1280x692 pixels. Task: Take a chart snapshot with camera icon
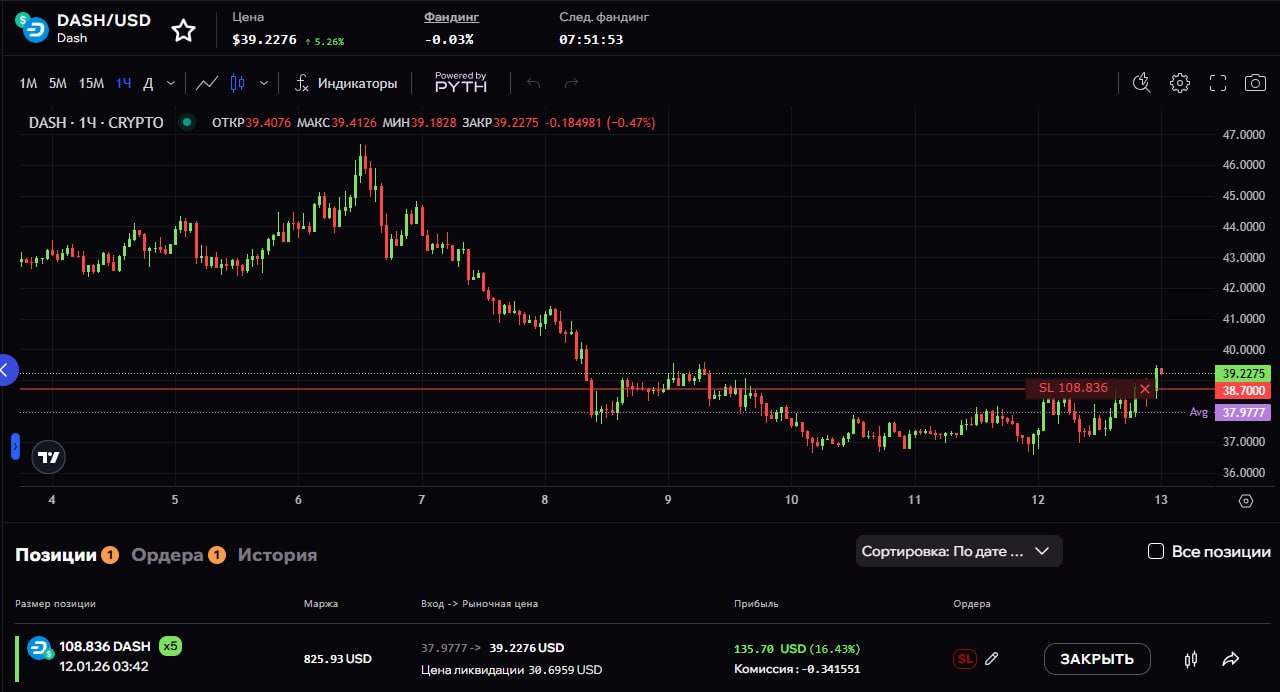click(x=1254, y=83)
